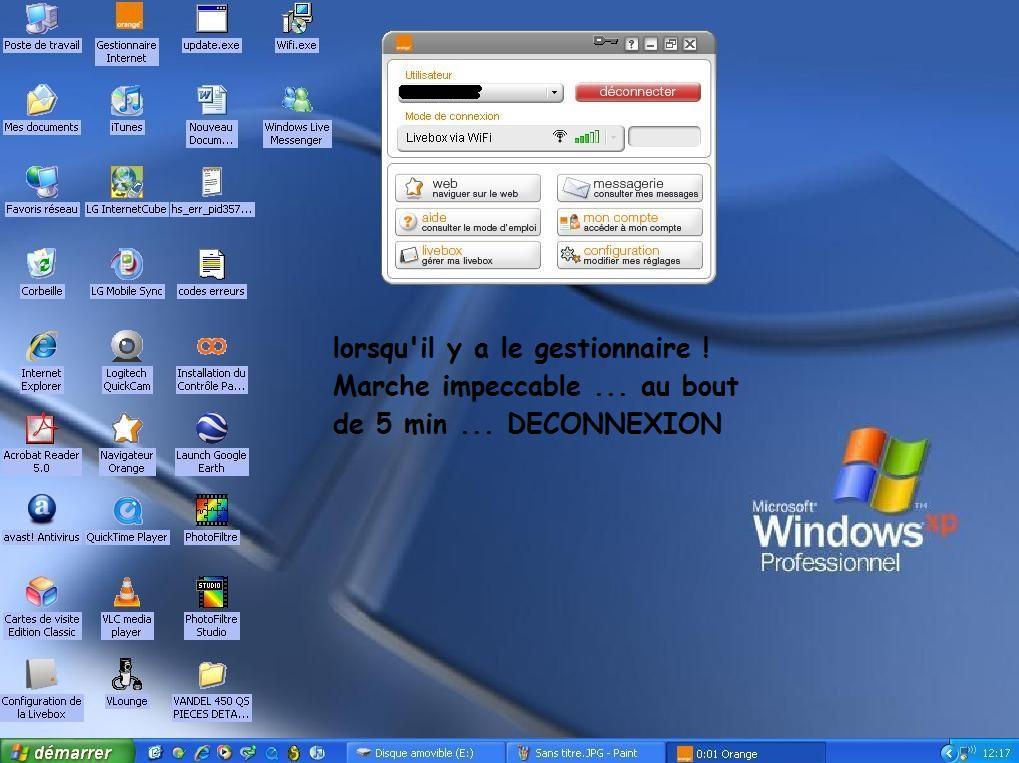Image resolution: width=1019 pixels, height=763 pixels.
Task: Click livebox gérer ma livebox button
Action: 468,255
